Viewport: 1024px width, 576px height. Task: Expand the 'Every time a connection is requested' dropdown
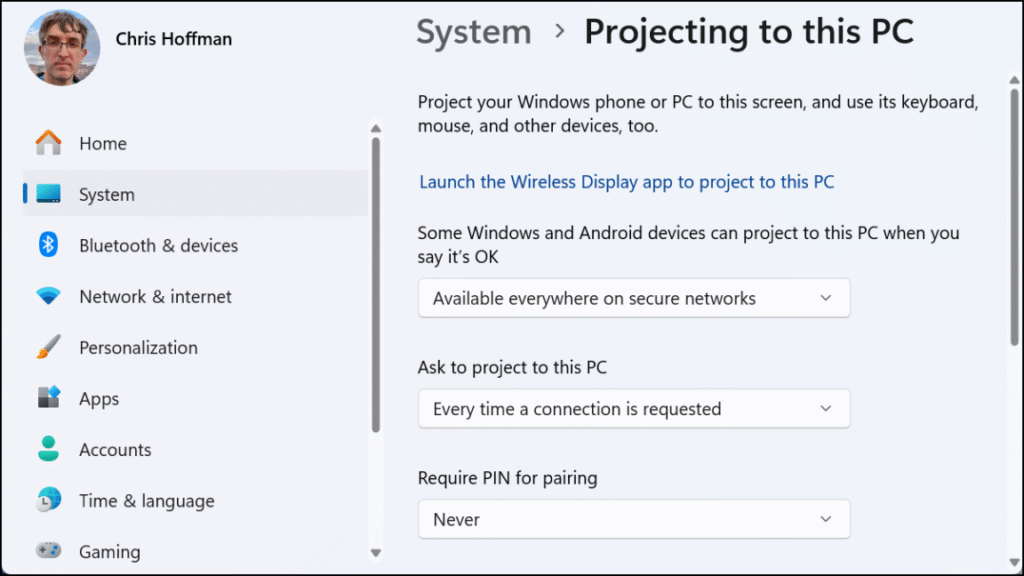pos(633,409)
